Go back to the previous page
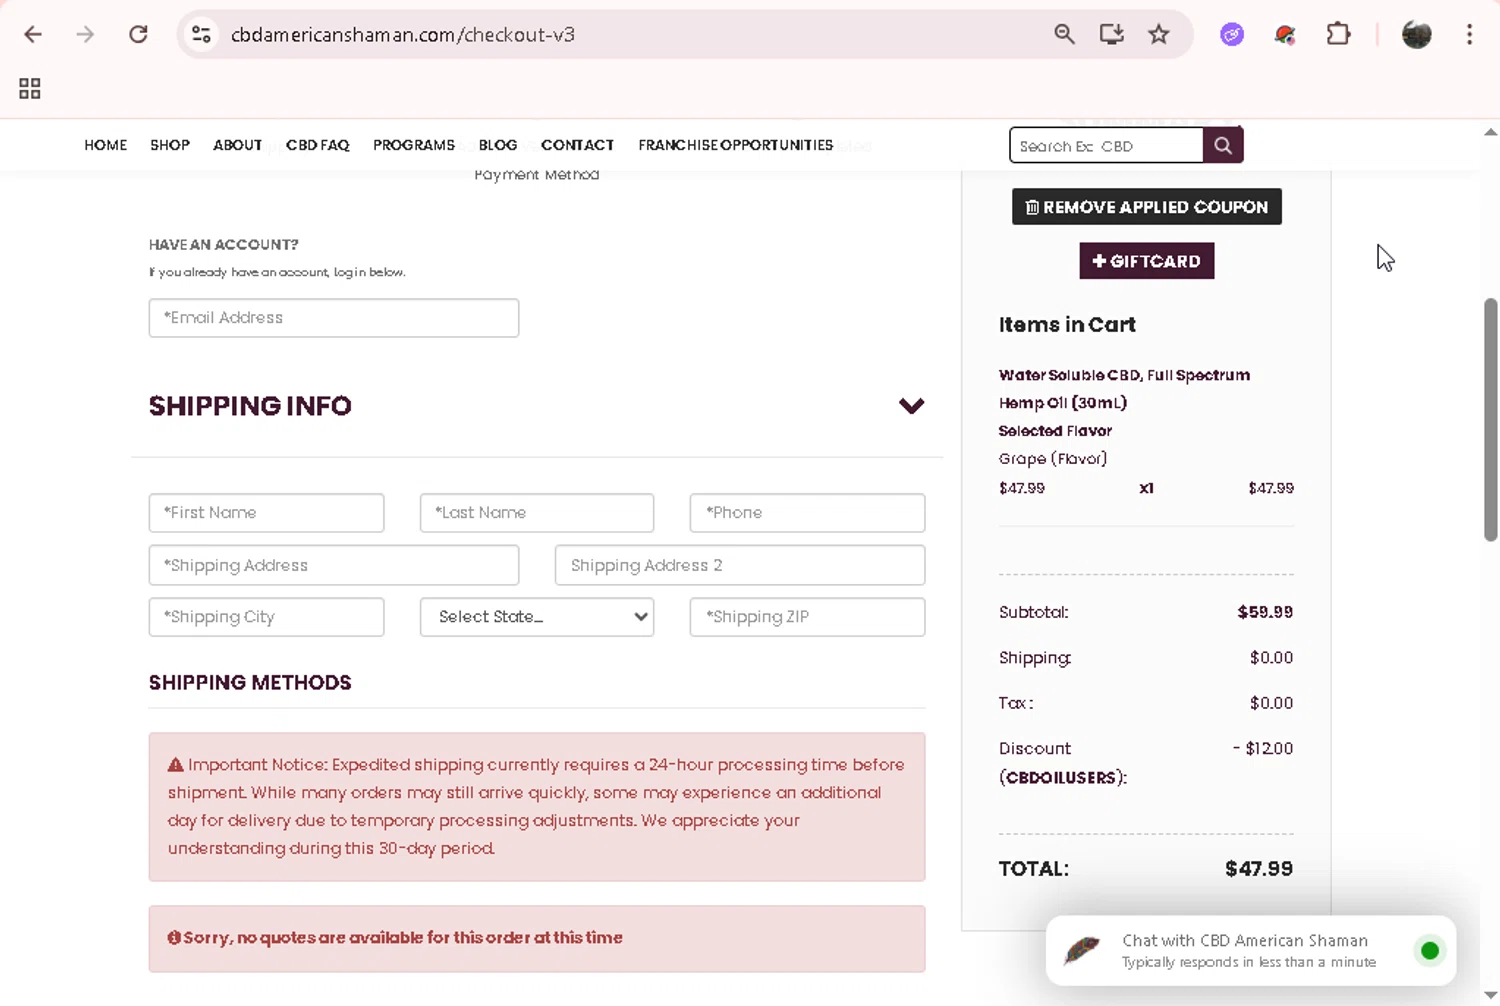1500x1006 pixels. (33, 34)
